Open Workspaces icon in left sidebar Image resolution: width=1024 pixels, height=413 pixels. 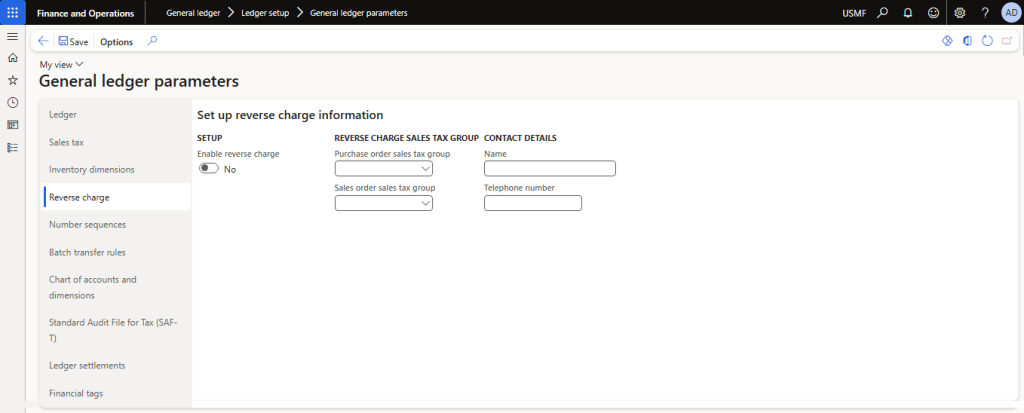pos(12,125)
